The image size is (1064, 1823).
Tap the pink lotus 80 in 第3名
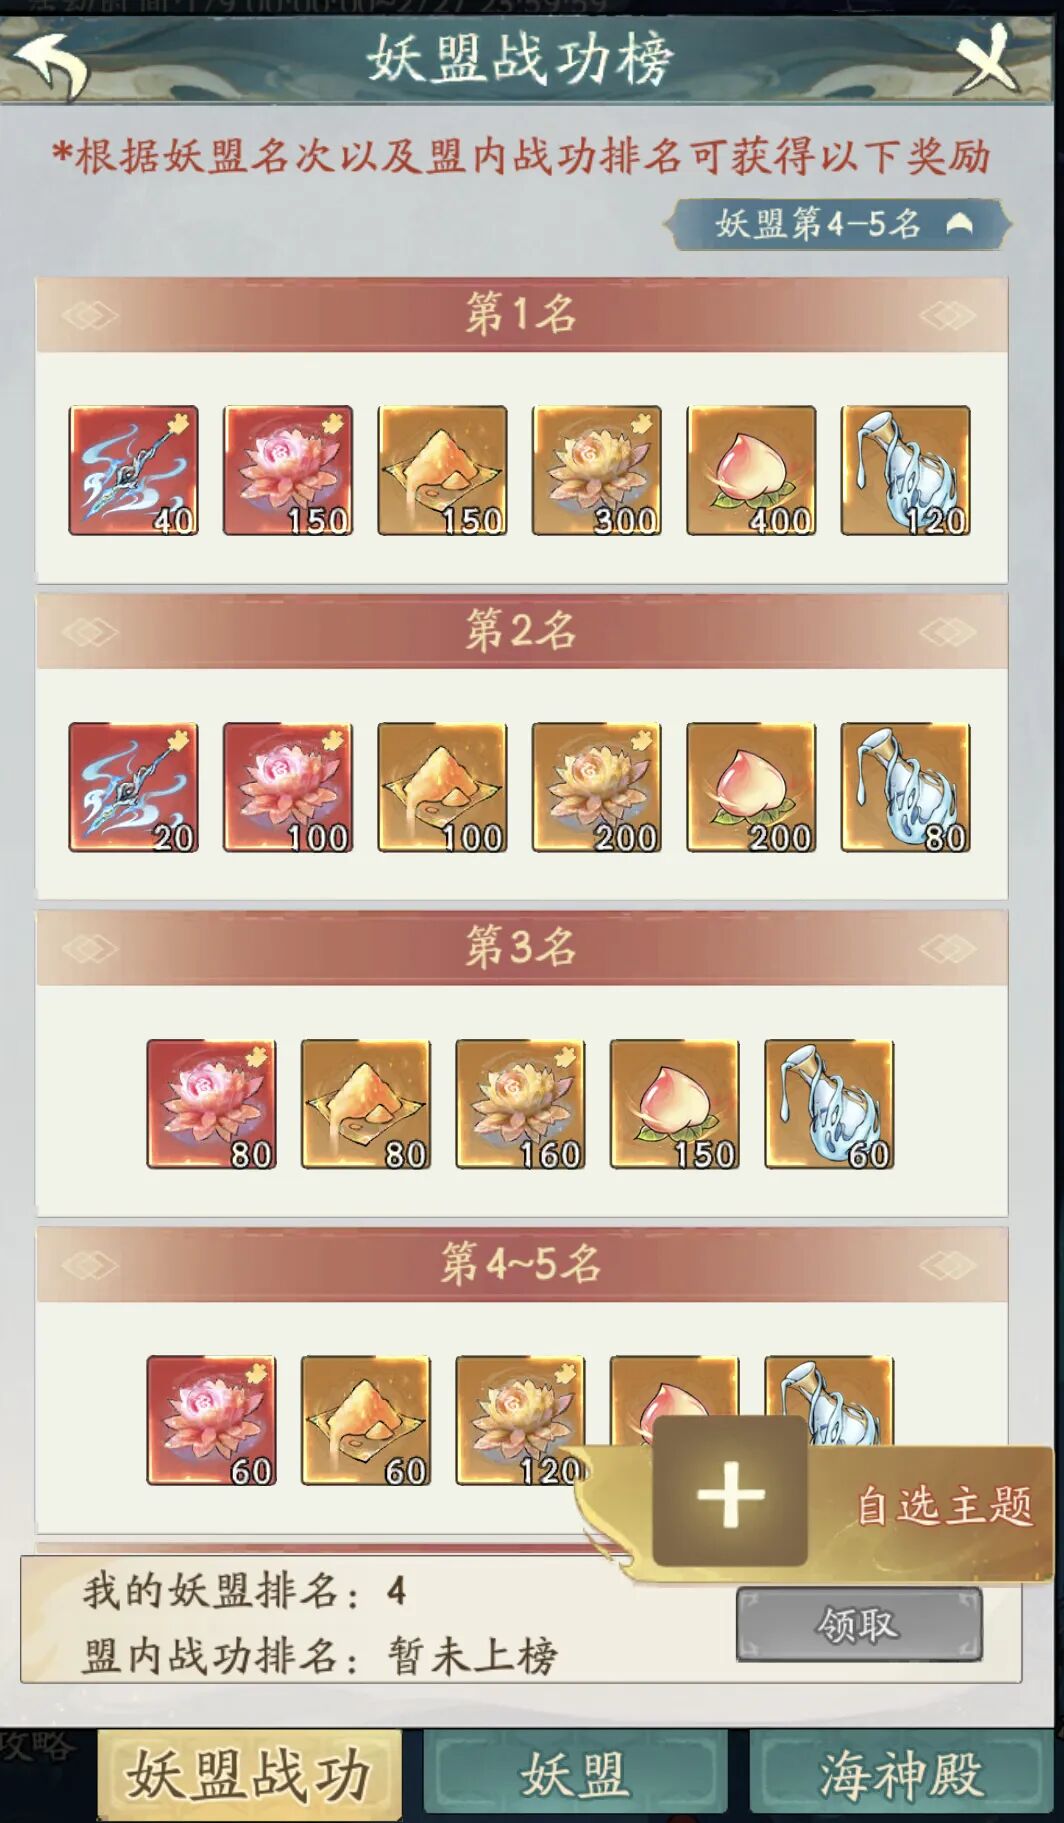point(211,1104)
